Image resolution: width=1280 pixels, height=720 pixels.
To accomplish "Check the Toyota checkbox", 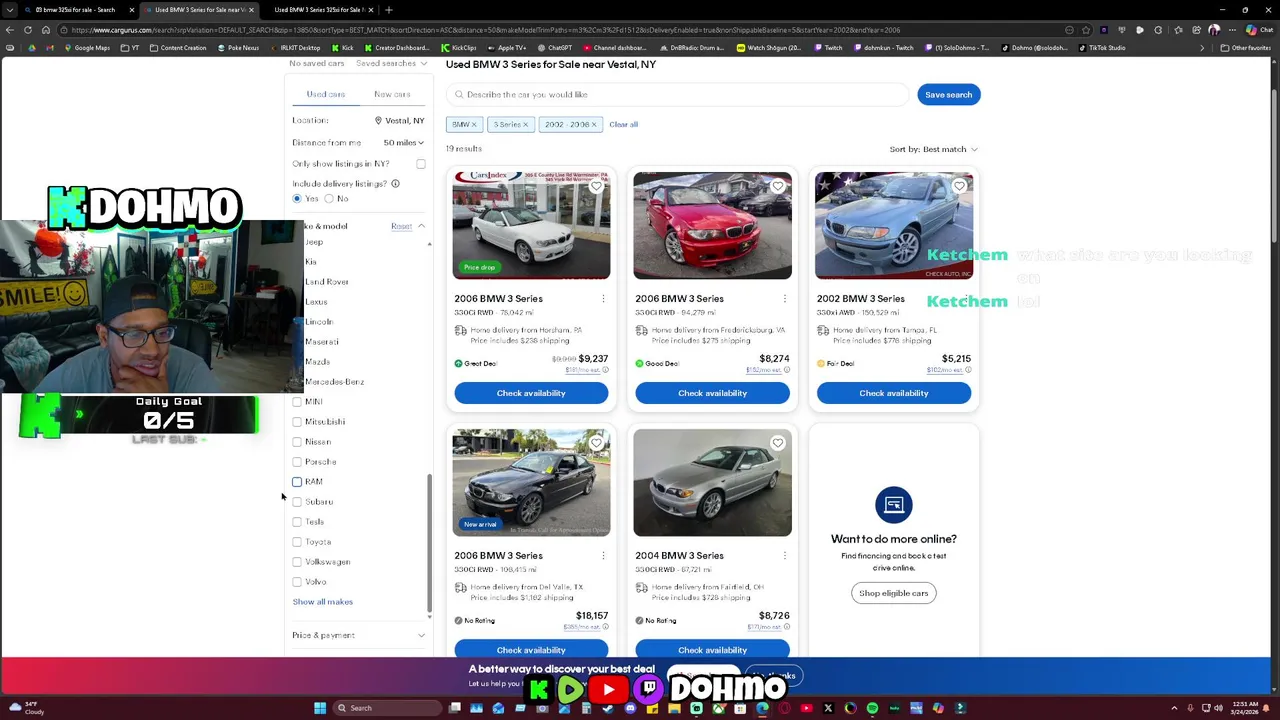I will pyautogui.click(x=297, y=542).
